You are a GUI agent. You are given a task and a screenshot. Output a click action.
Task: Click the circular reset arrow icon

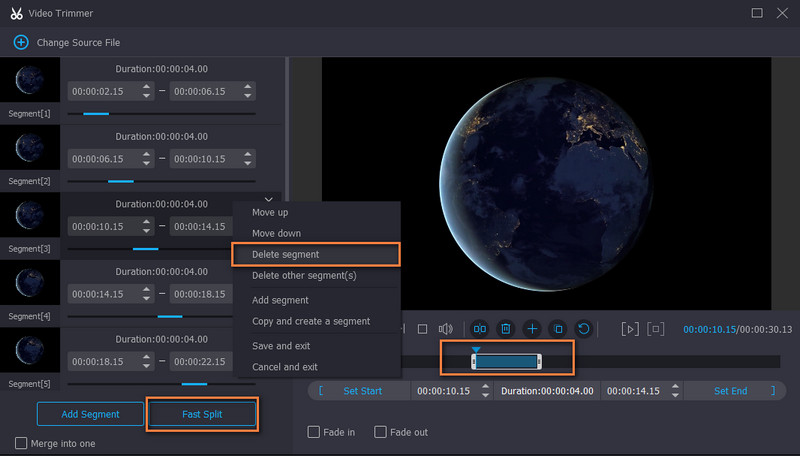(x=584, y=328)
